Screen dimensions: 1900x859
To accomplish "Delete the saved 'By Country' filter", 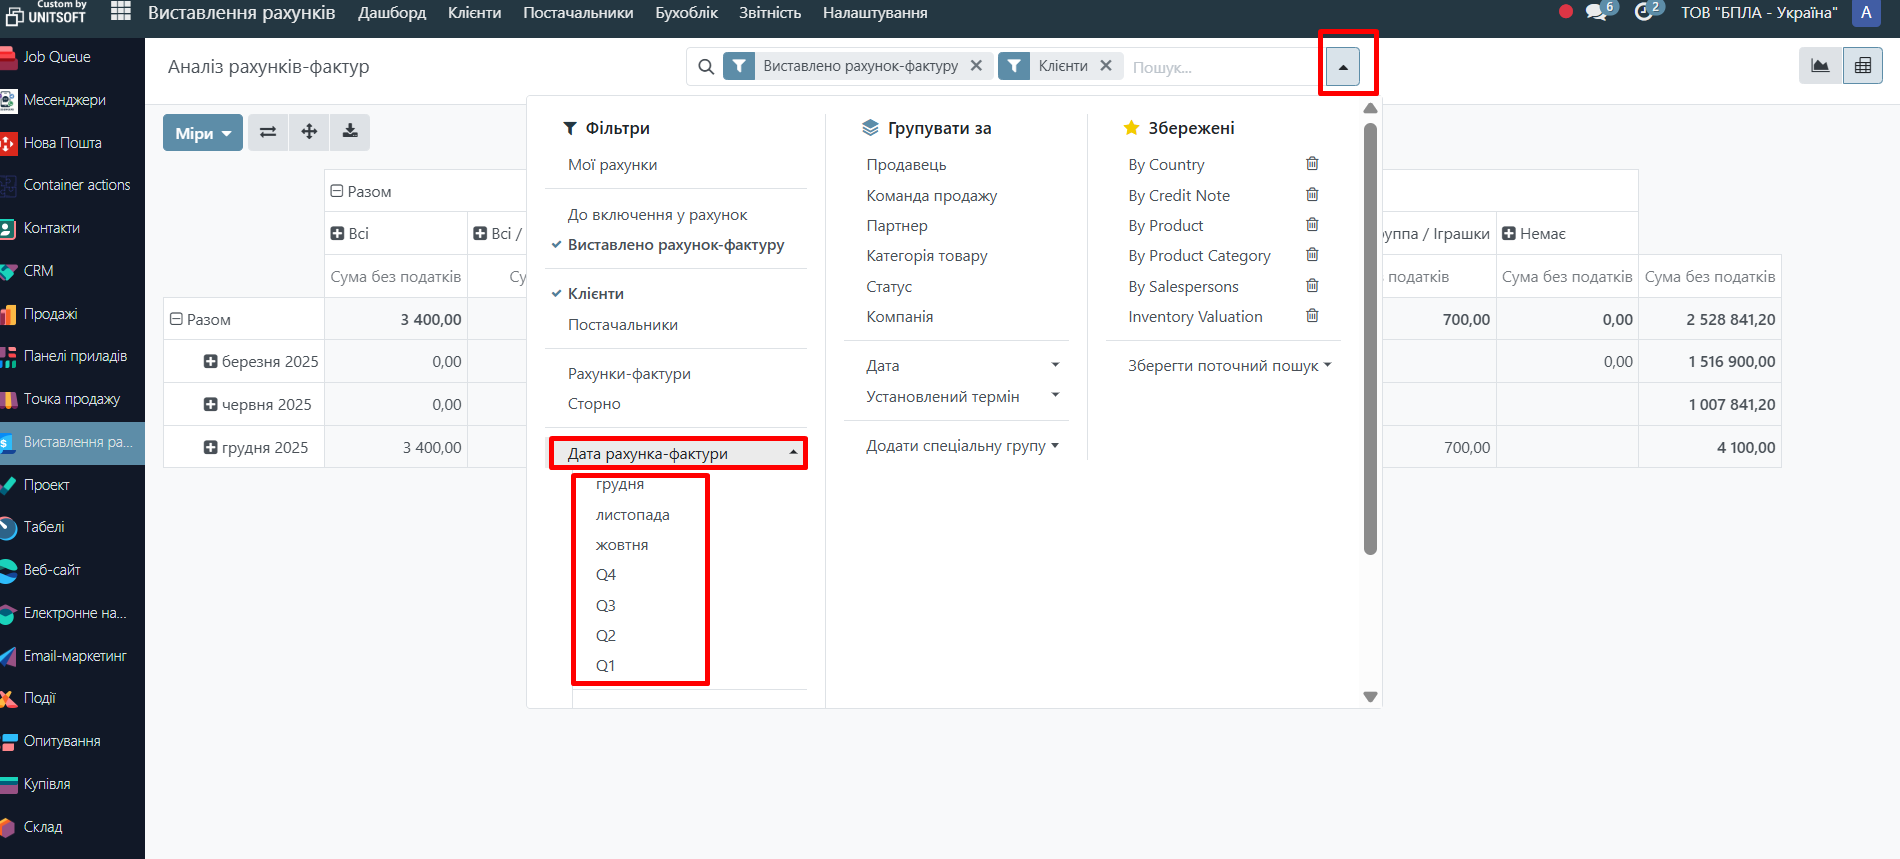I will click(1312, 164).
